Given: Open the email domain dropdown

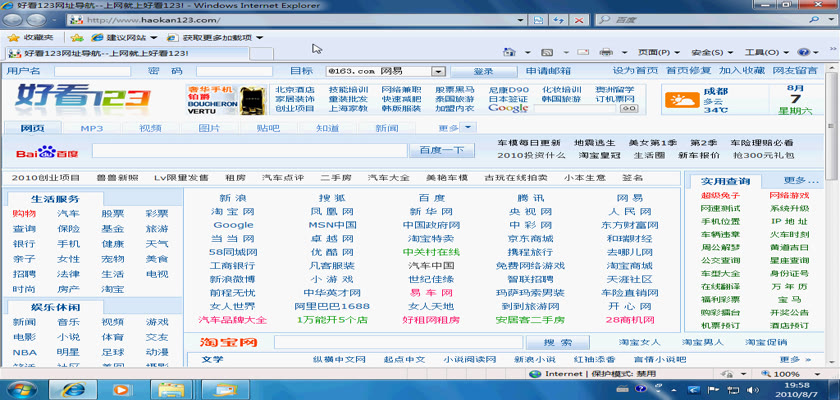Looking at the screenshot, I should click(438, 71).
